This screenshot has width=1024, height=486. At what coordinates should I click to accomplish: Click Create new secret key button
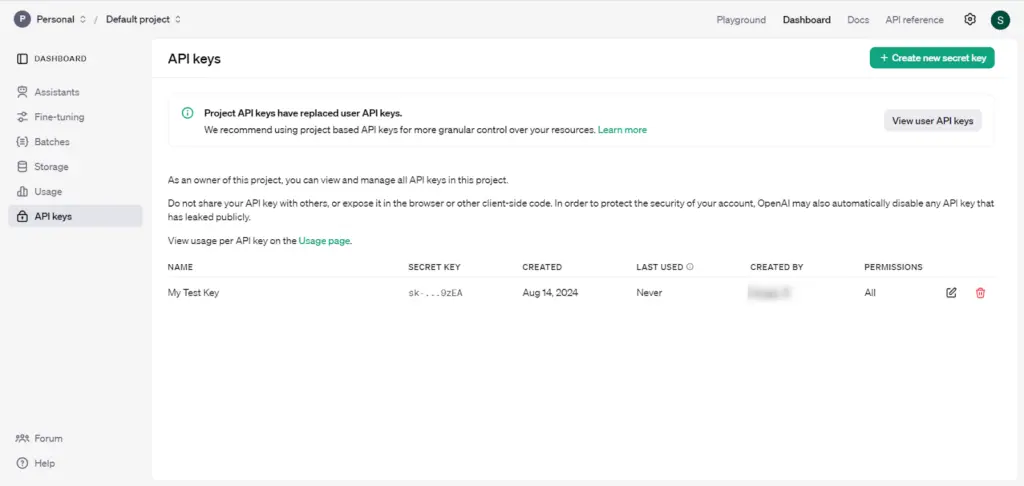[x=932, y=58]
